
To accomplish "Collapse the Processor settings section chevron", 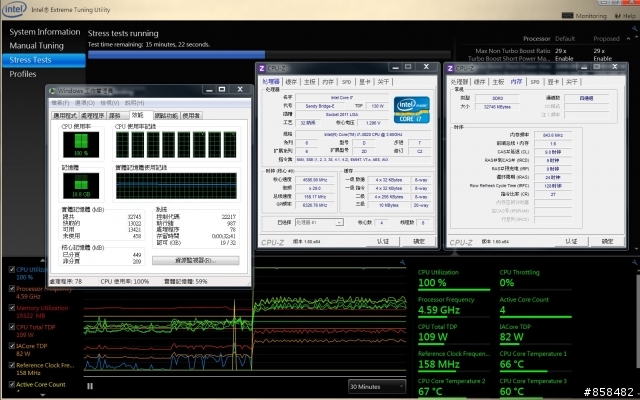I will coord(628,39).
